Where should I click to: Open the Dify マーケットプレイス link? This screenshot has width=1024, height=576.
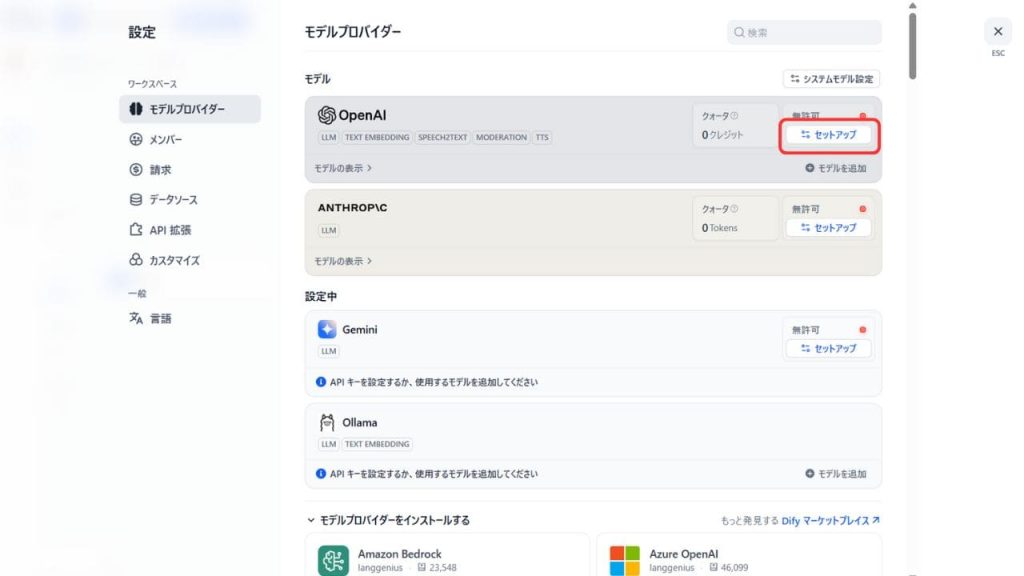[830, 521]
